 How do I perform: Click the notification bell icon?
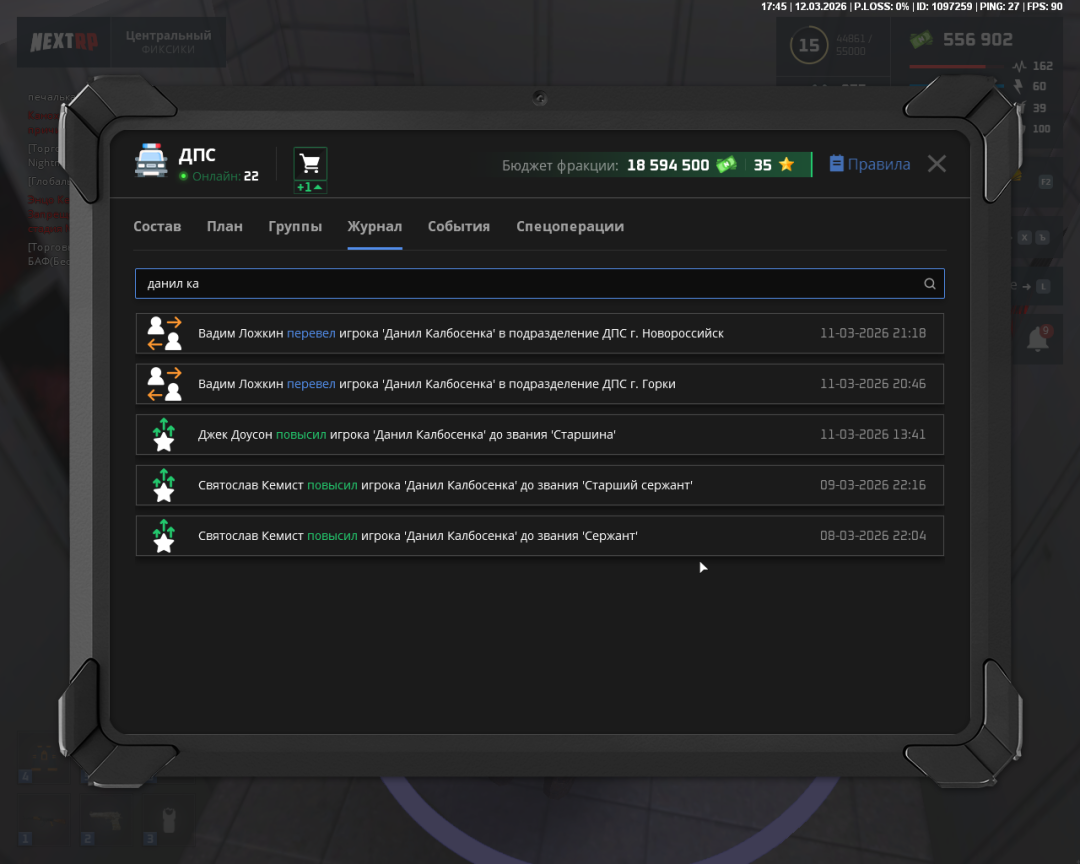(x=1037, y=340)
